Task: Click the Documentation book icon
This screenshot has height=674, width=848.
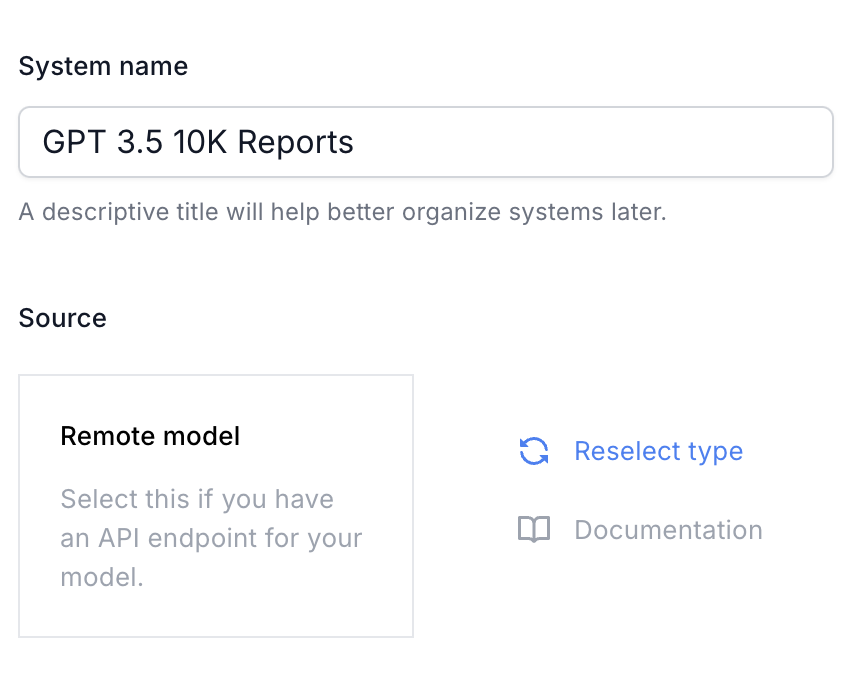Action: [x=534, y=530]
